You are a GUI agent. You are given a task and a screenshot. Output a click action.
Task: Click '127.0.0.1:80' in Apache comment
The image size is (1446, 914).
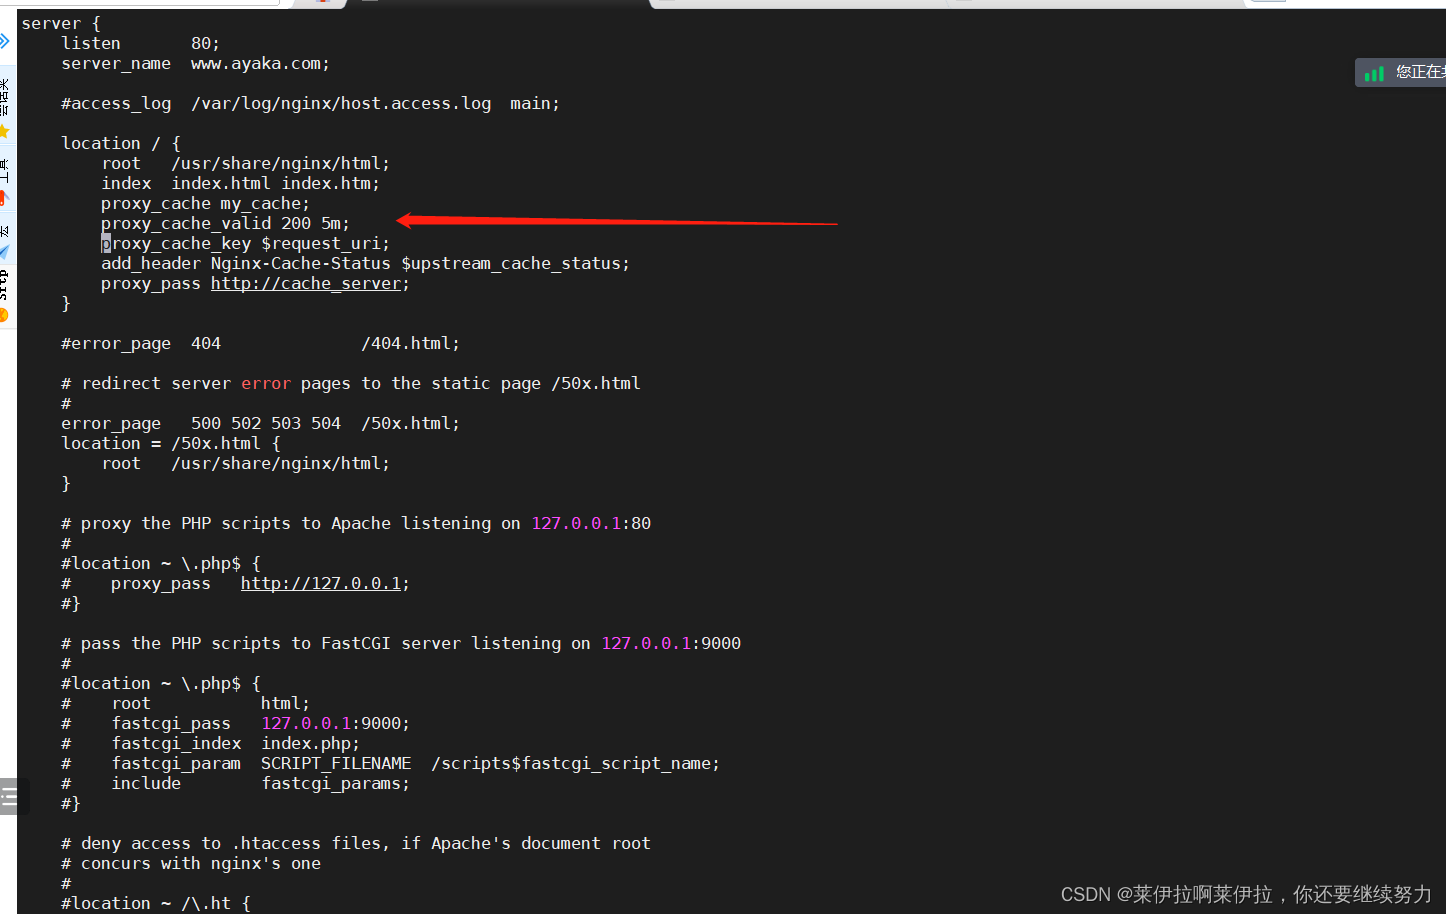click(591, 524)
